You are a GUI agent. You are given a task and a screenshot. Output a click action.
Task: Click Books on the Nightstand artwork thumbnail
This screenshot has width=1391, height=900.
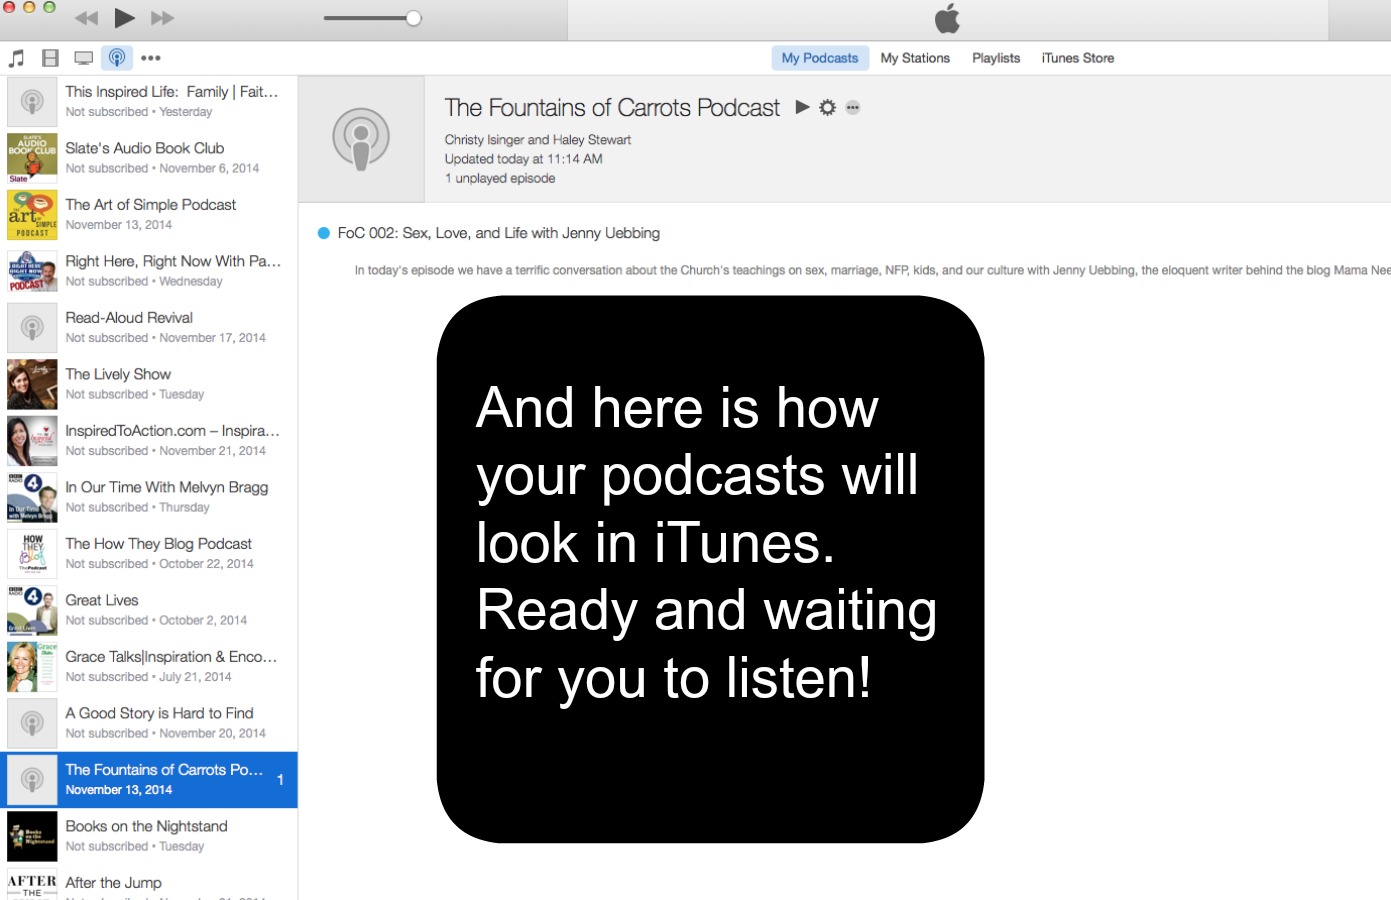(x=32, y=836)
